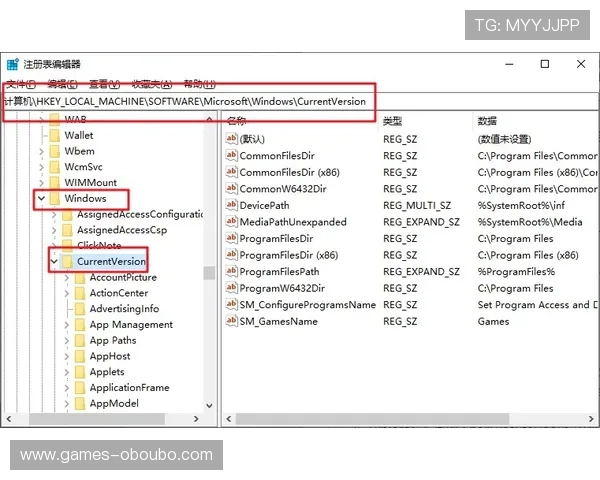The image size is (600, 480).
Task: Expand the App Paths key
Action: tap(66, 340)
